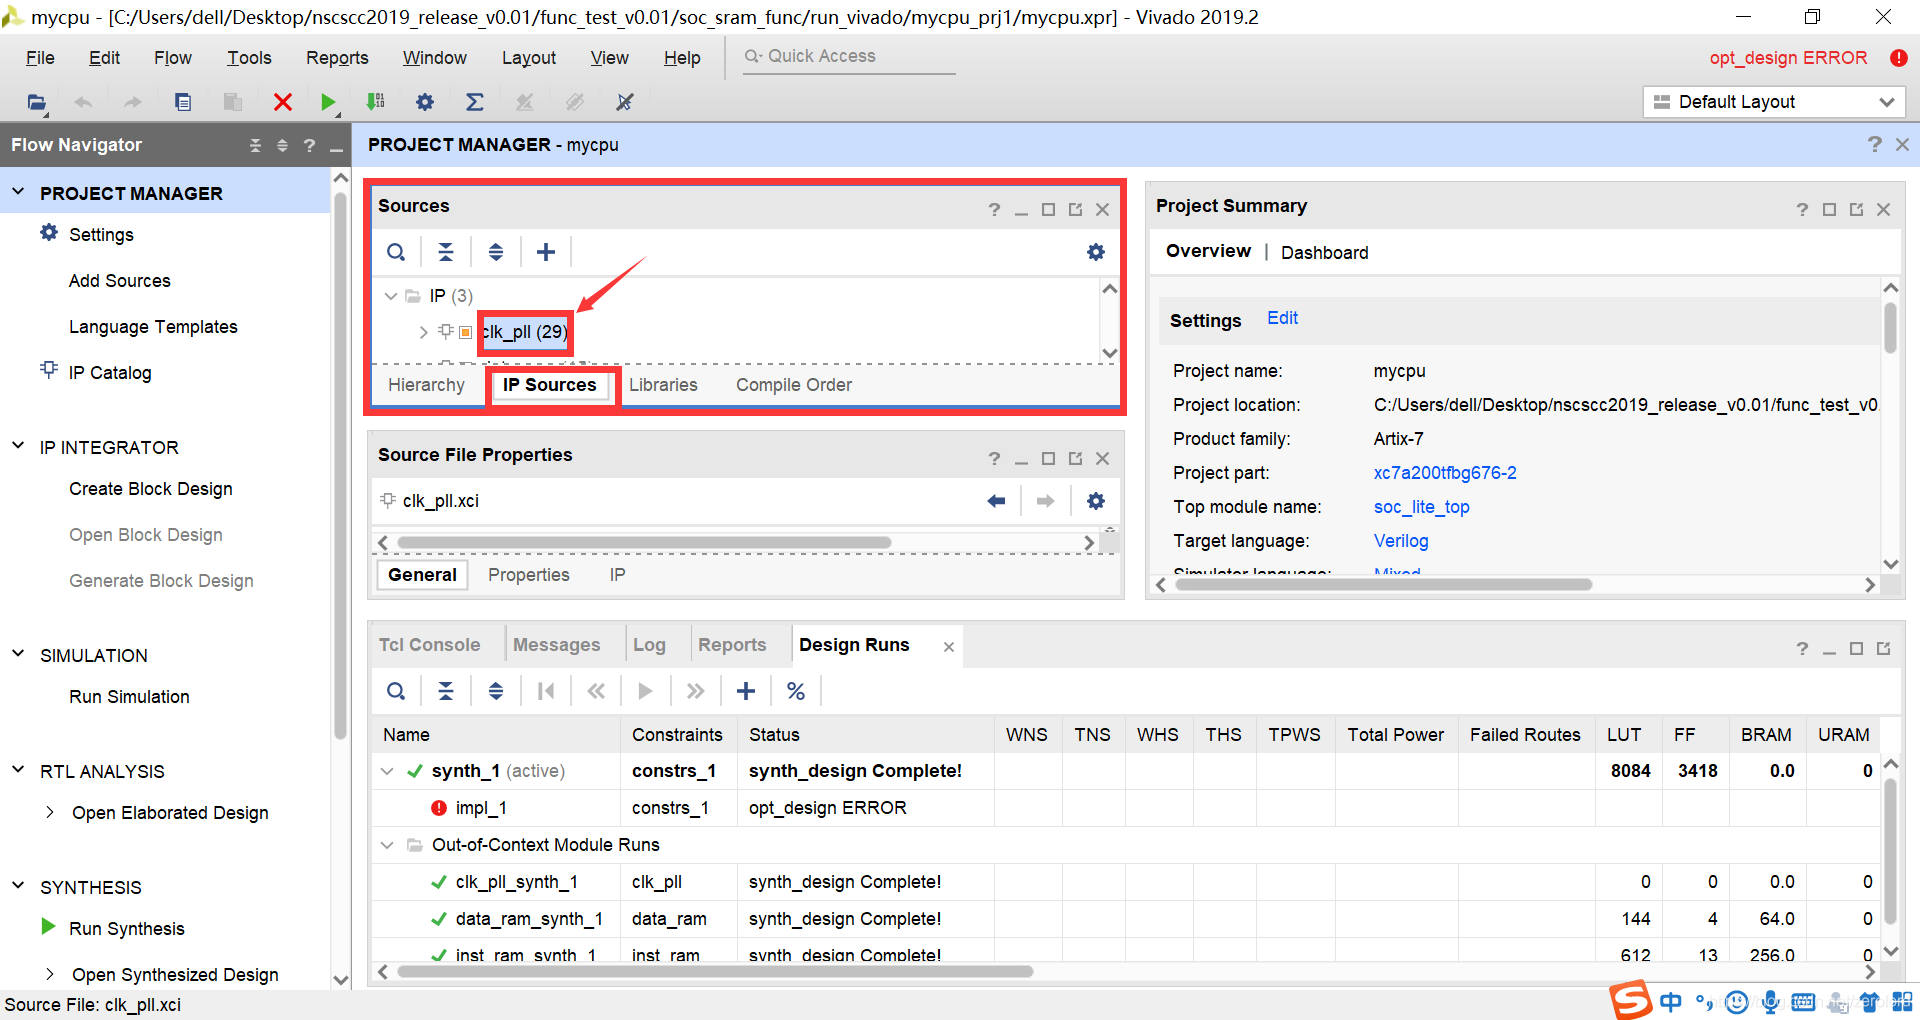Collapse Out-of-Context Module Runs group
The height and width of the screenshot is (1020, 1920).
(387, 845)
